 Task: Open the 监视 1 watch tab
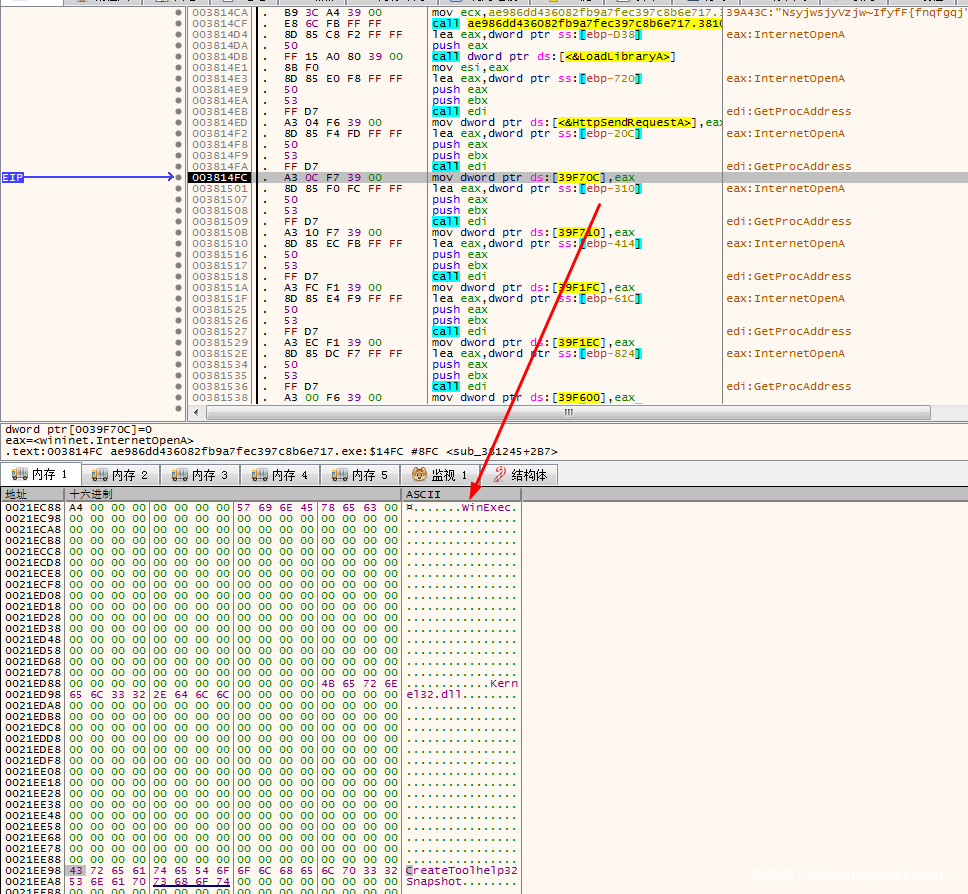(x=440, y=475)
